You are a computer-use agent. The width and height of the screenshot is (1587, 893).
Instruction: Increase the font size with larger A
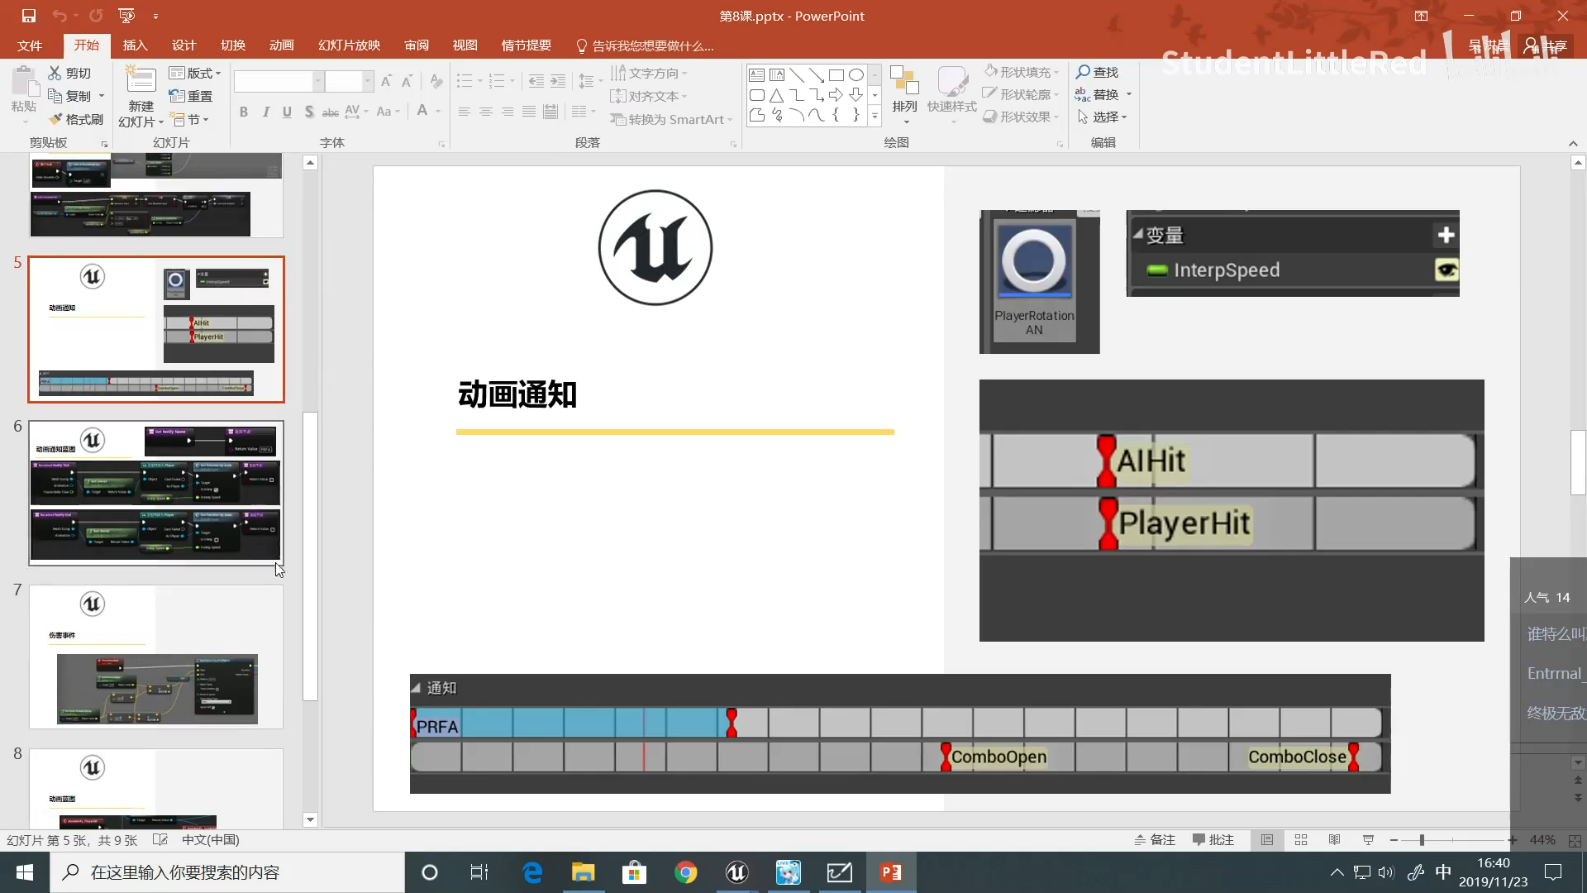(x=386, y=81)
